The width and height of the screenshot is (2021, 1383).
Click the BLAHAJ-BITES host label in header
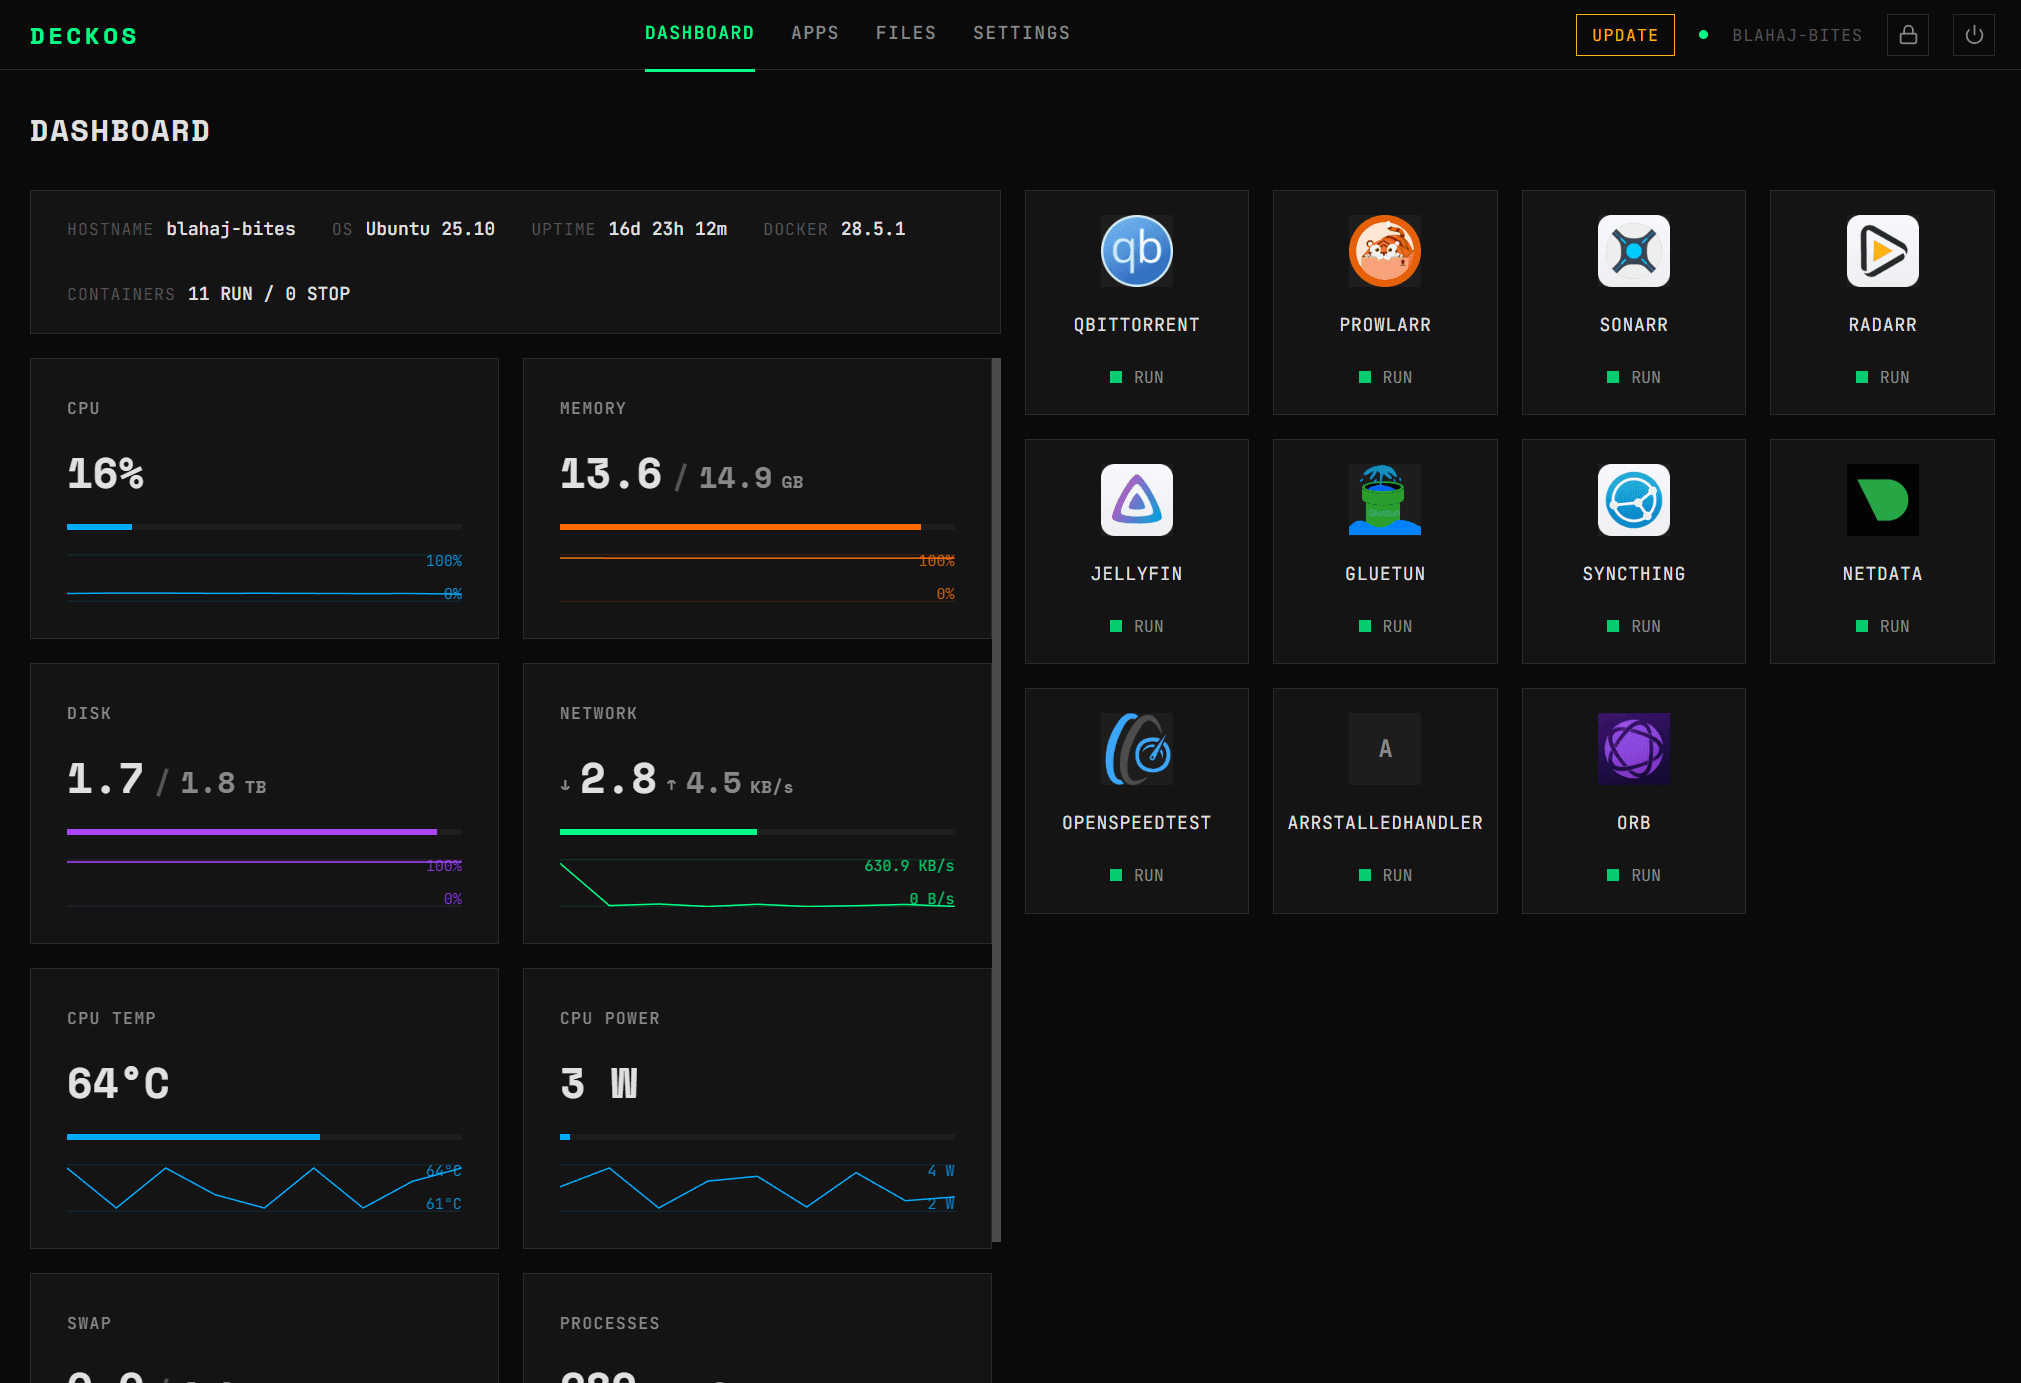click(1797, 35)
